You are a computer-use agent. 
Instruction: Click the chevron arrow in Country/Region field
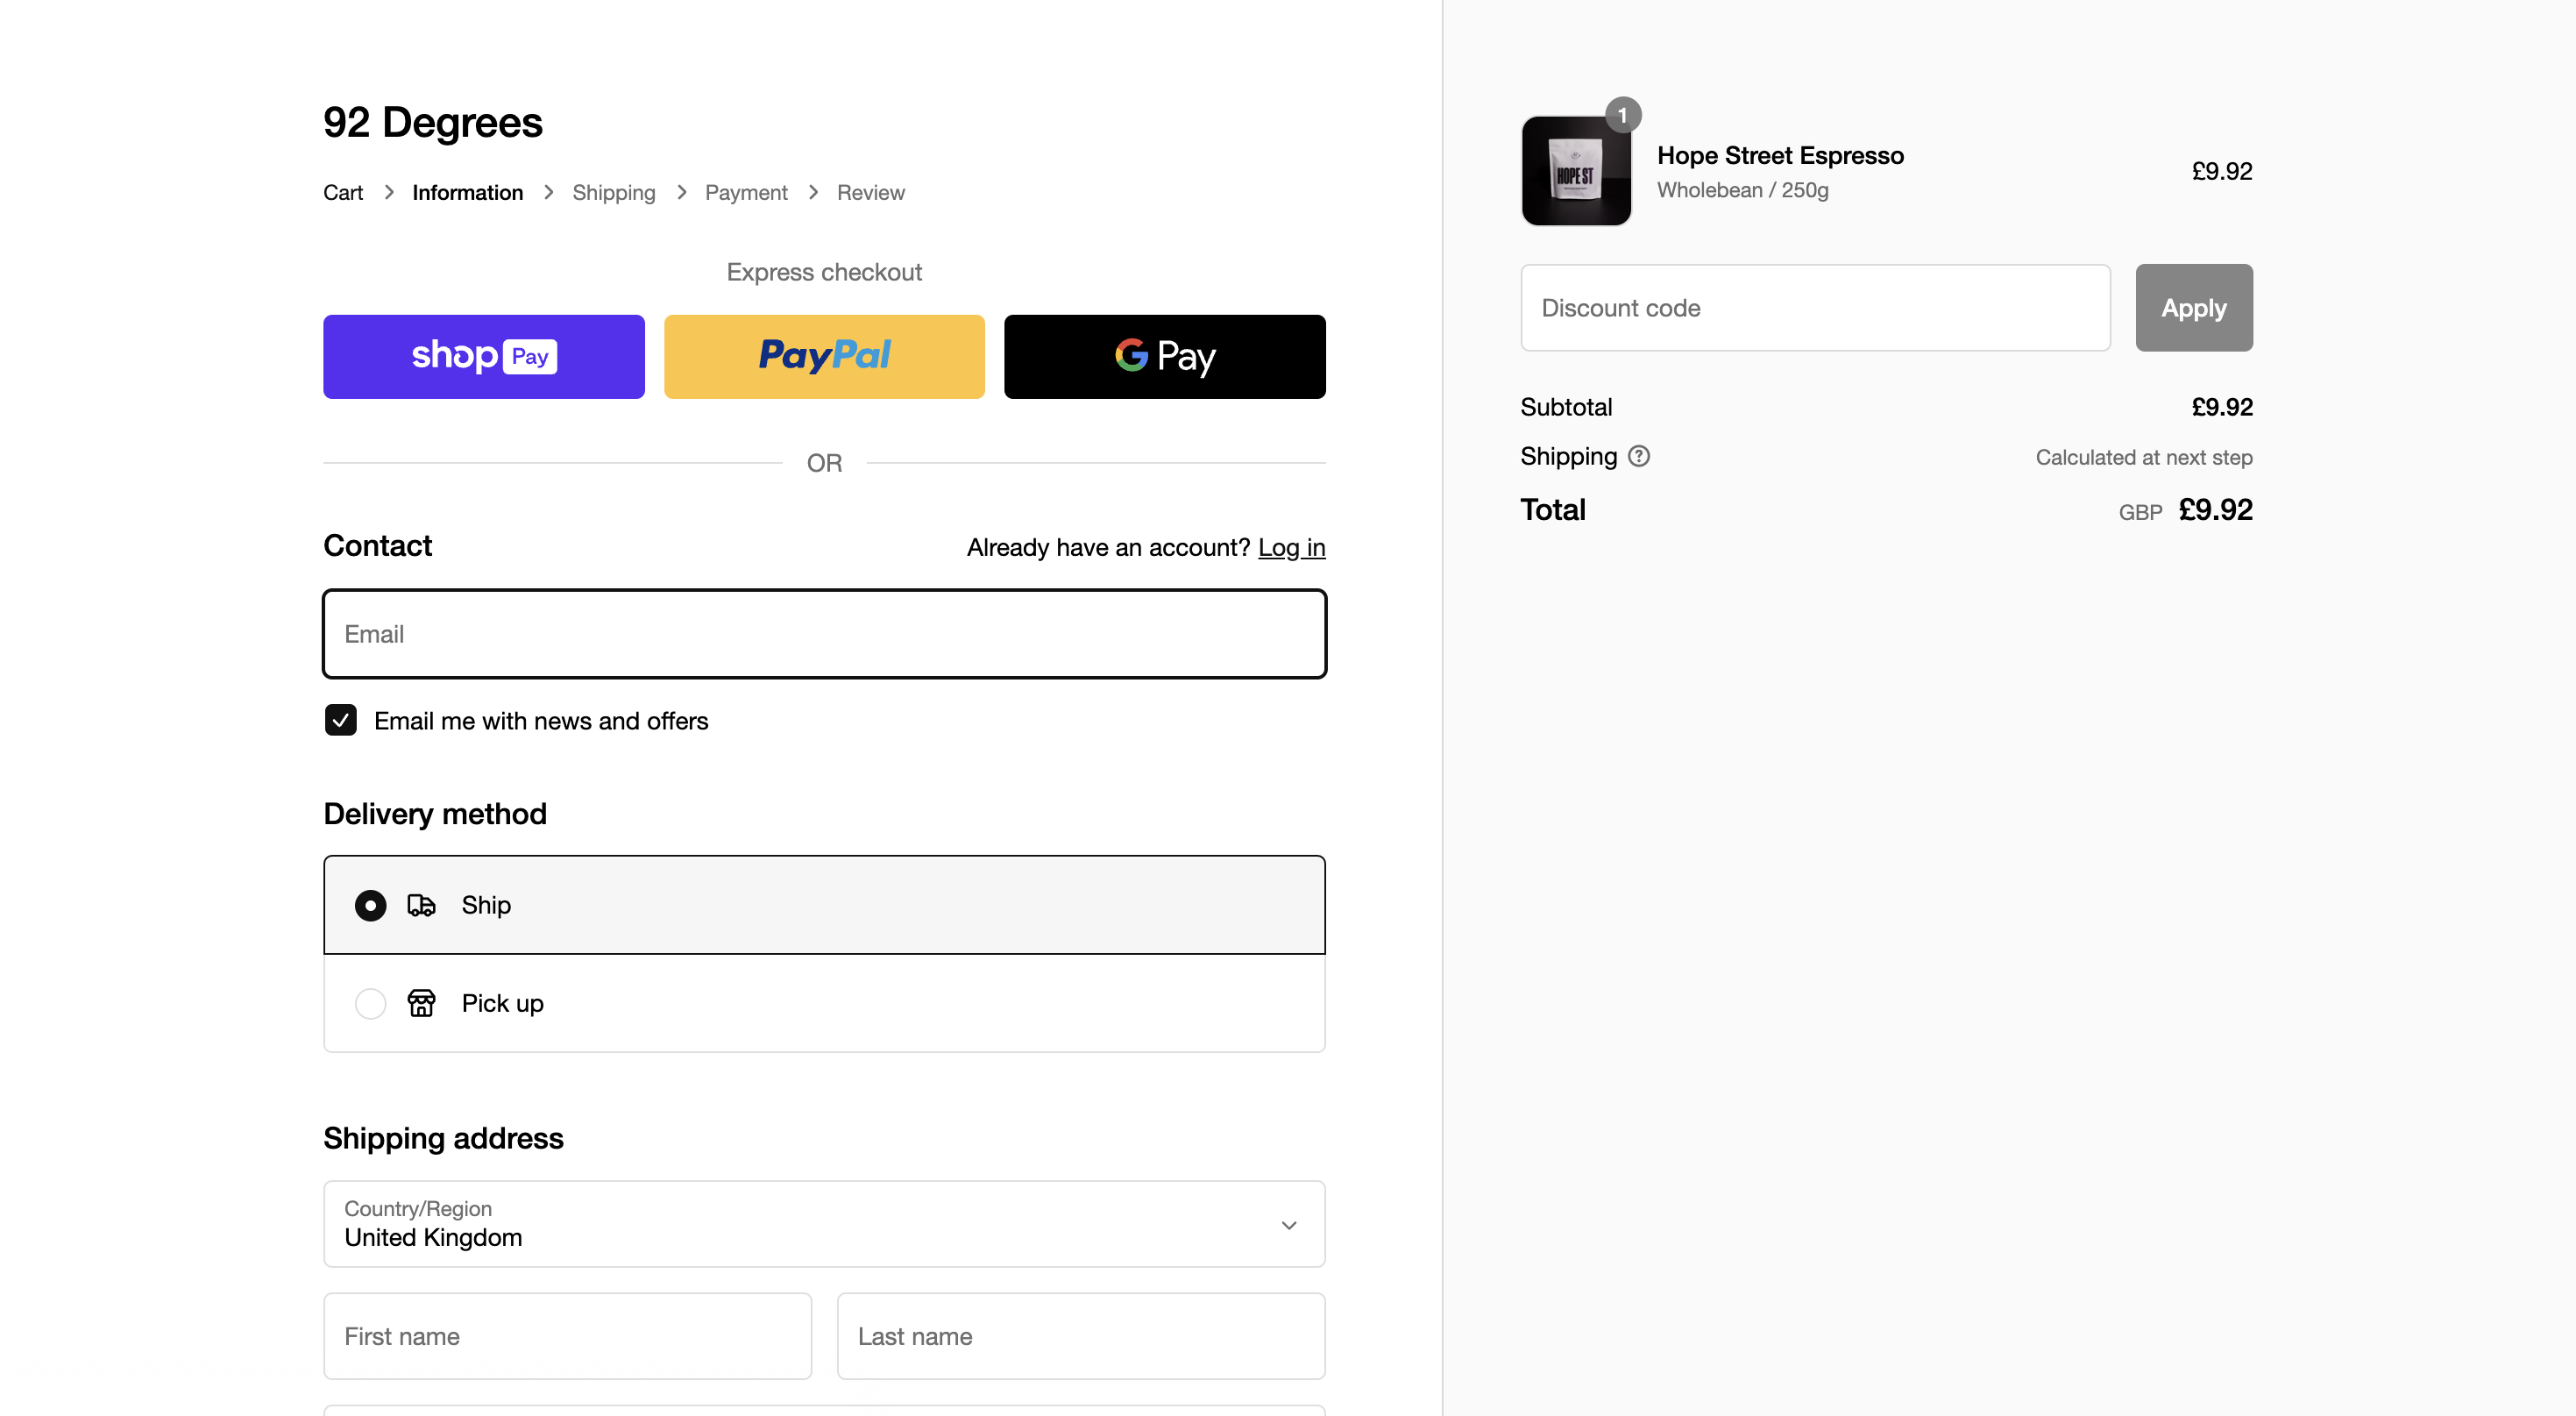(1288, 1225)
